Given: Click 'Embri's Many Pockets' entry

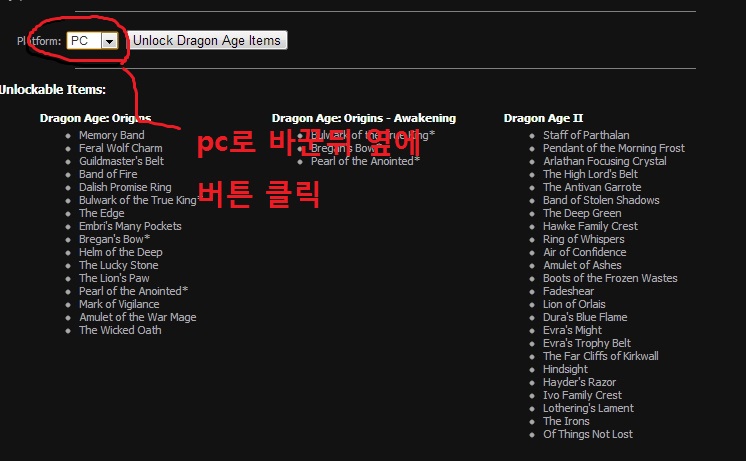Looking at the screenshot, I should point(130,226).
